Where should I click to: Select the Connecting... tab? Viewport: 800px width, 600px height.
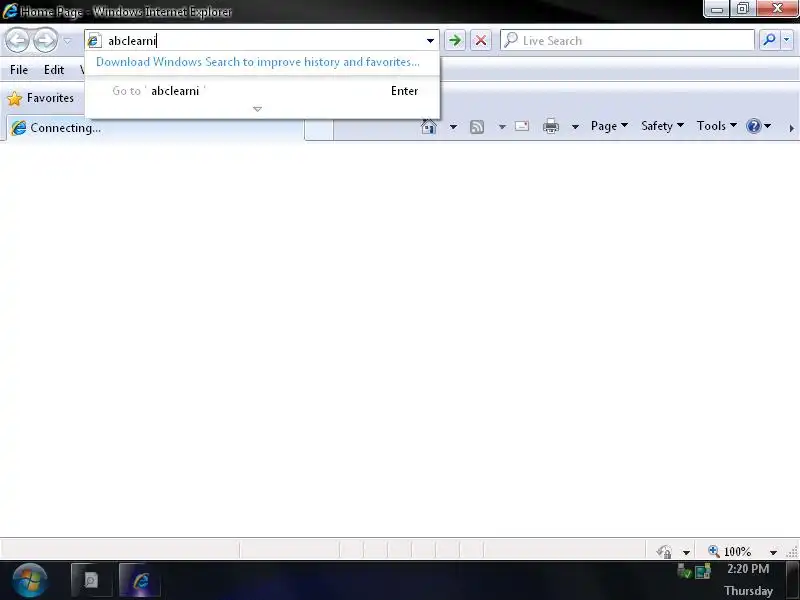click(155, 128)
